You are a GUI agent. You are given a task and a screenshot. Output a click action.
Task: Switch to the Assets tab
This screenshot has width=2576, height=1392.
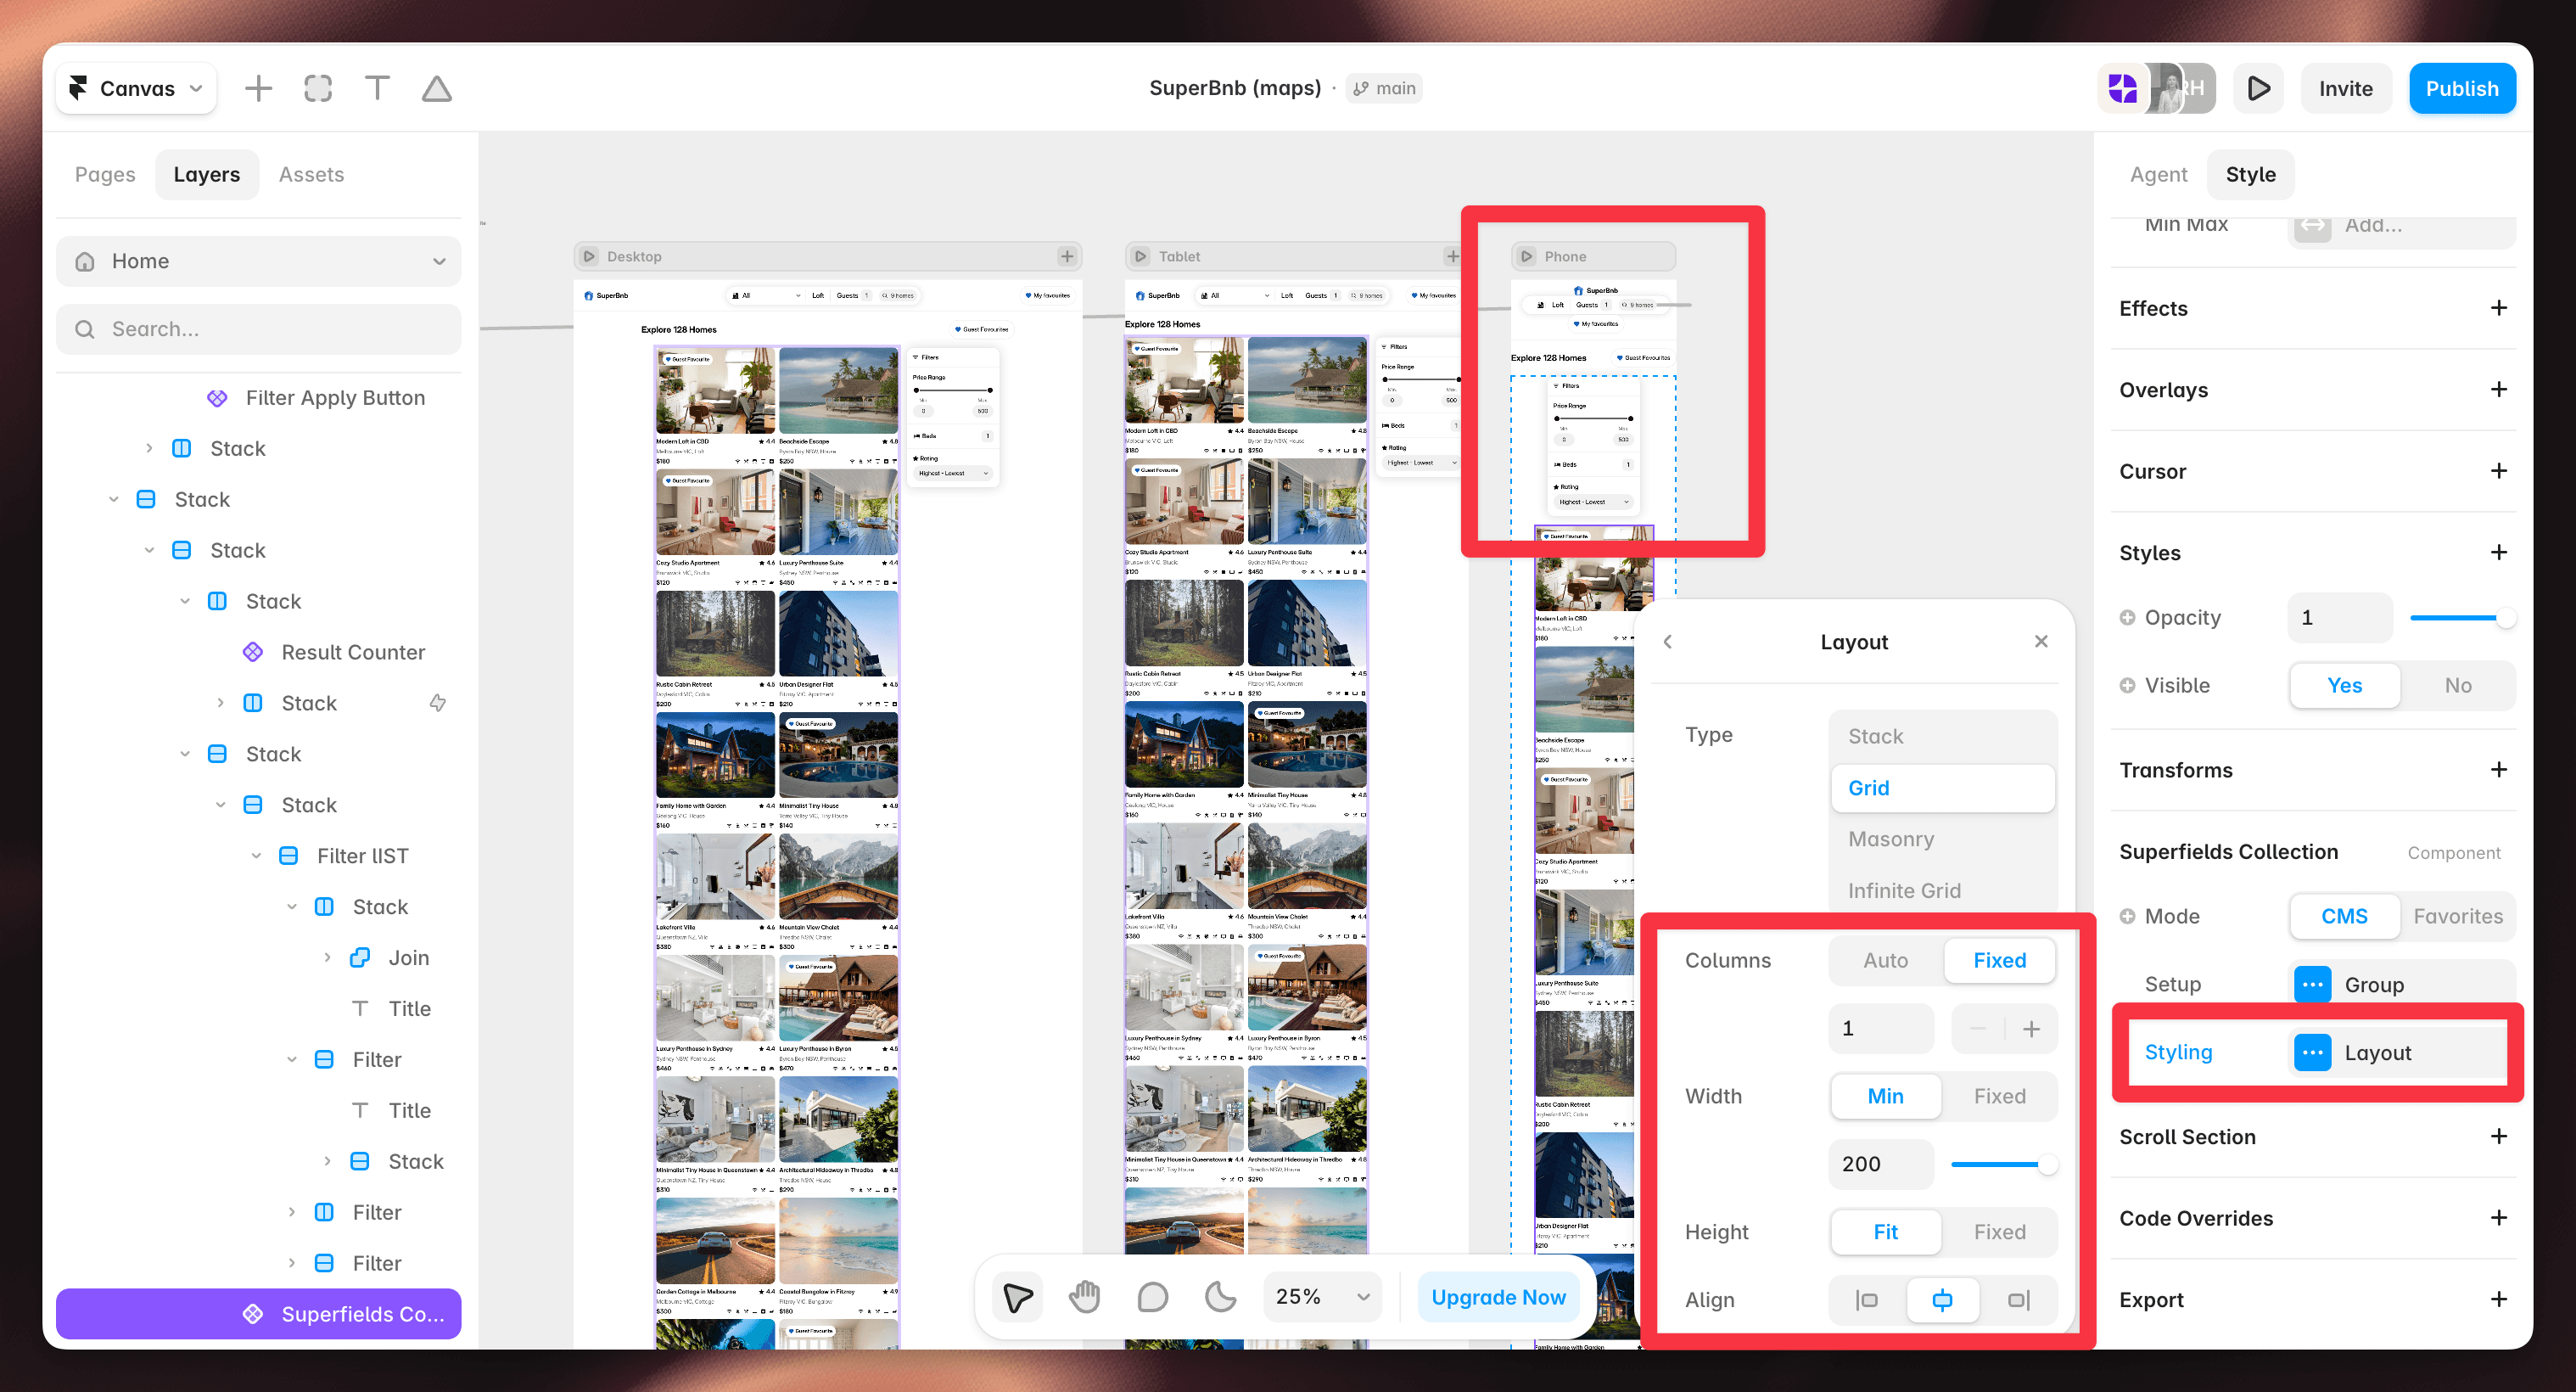tap(311, 174)
